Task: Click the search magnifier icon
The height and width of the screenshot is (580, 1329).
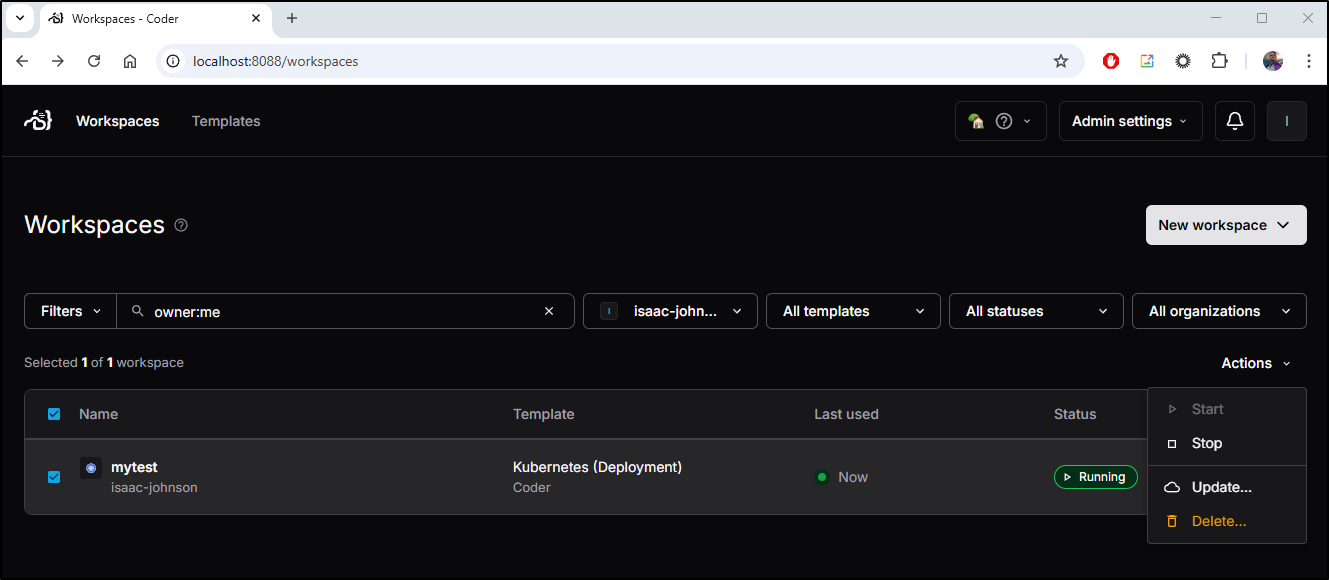Action: tap(138, 311)
